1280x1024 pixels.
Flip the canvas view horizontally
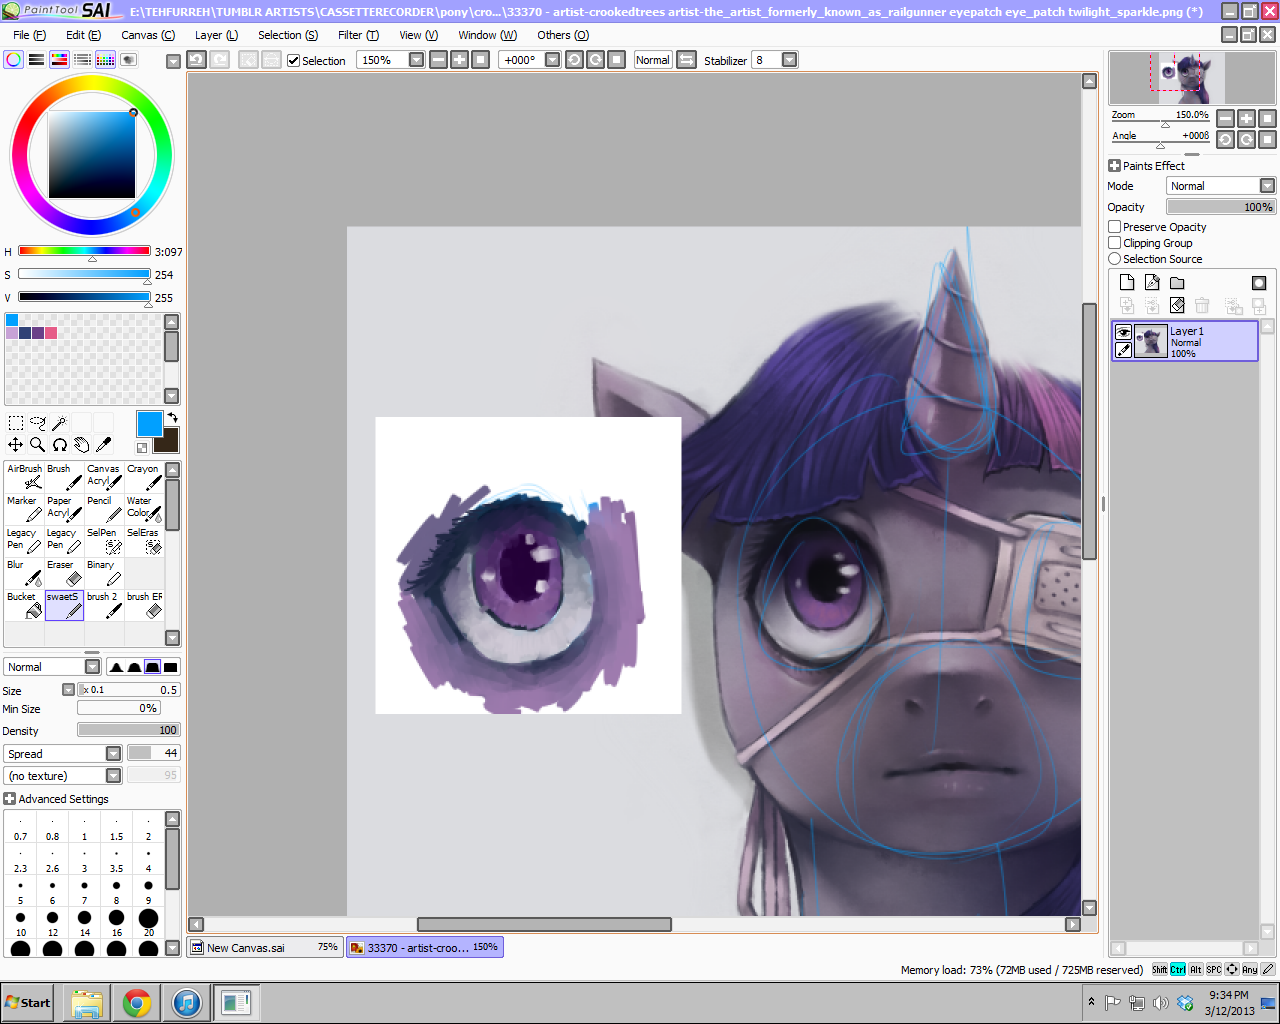[x=686, y=60]
